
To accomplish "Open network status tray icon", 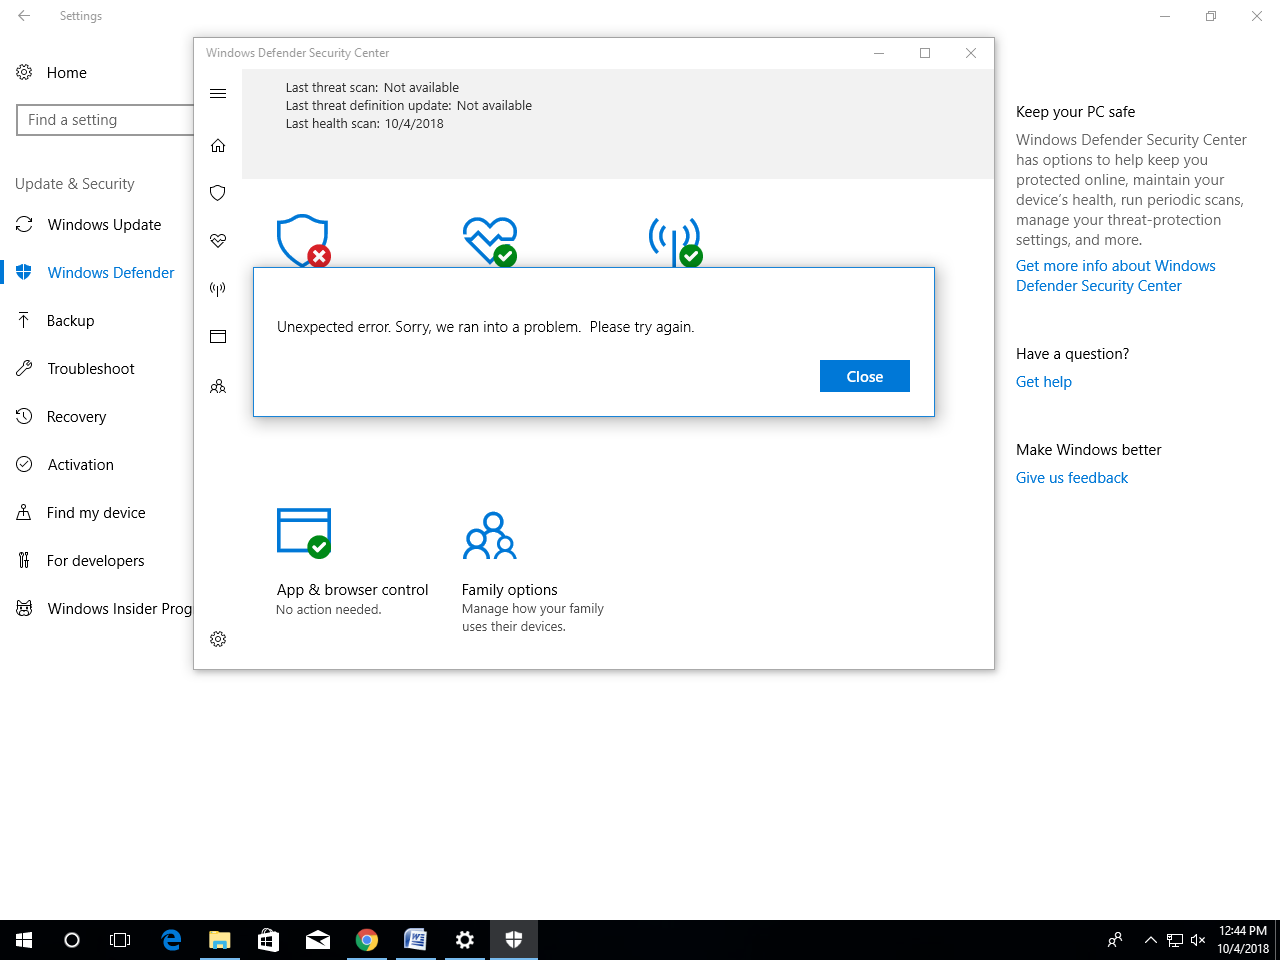I will click(1175, 940).
